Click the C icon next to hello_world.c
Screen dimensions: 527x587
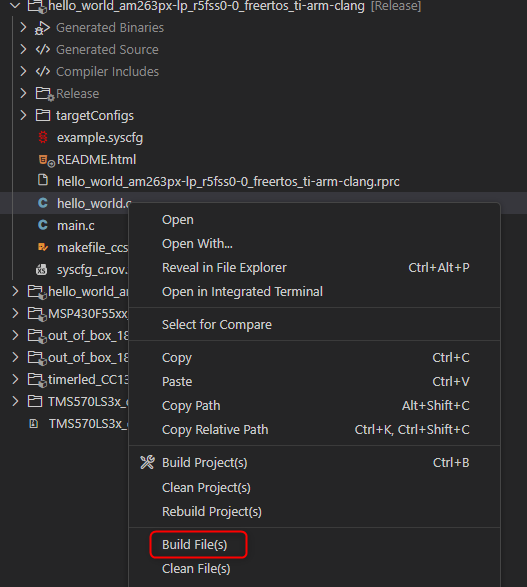point(43,203)
